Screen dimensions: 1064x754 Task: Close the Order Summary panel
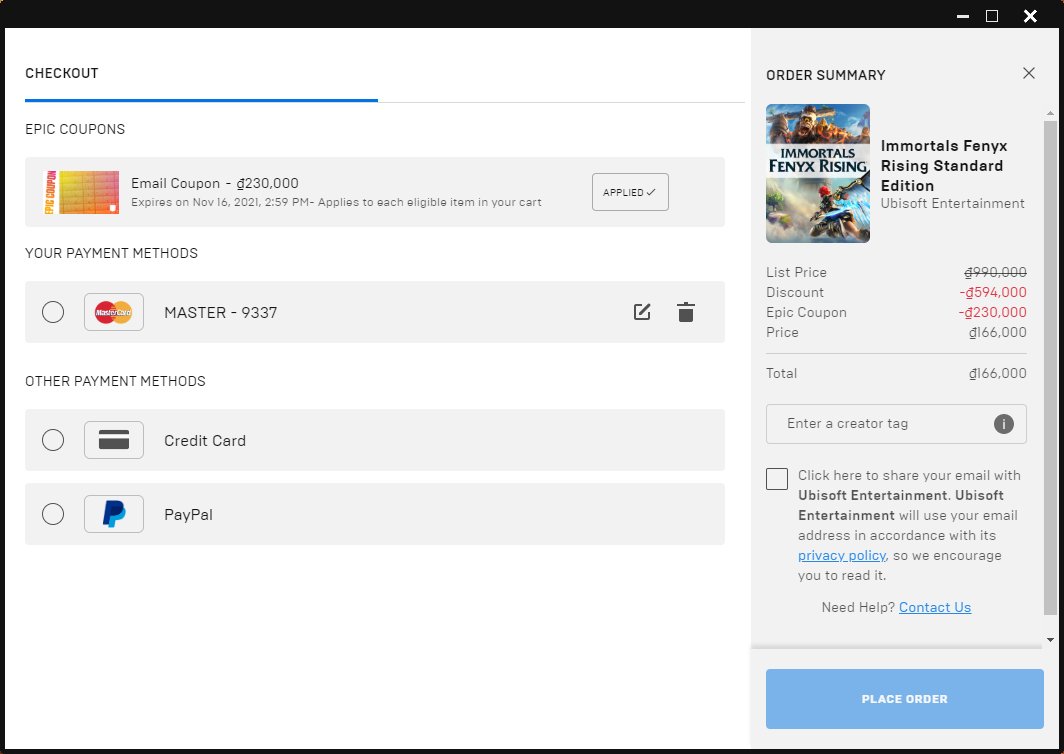point(1029,73)
